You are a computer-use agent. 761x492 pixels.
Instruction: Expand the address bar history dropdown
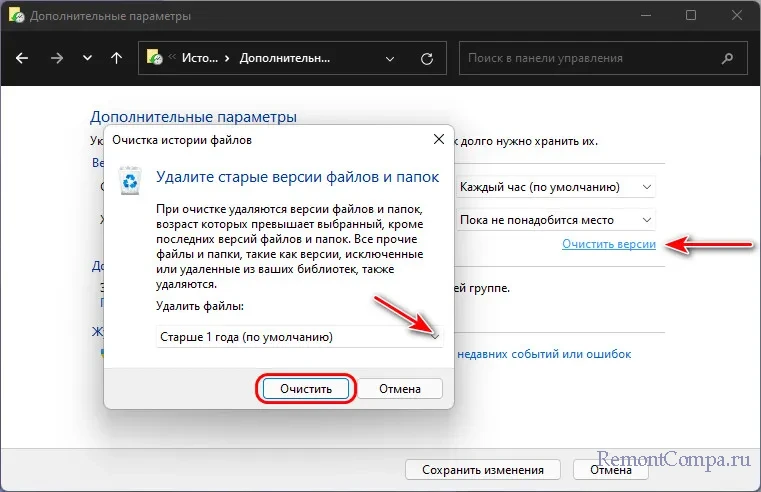pos(391,58)
